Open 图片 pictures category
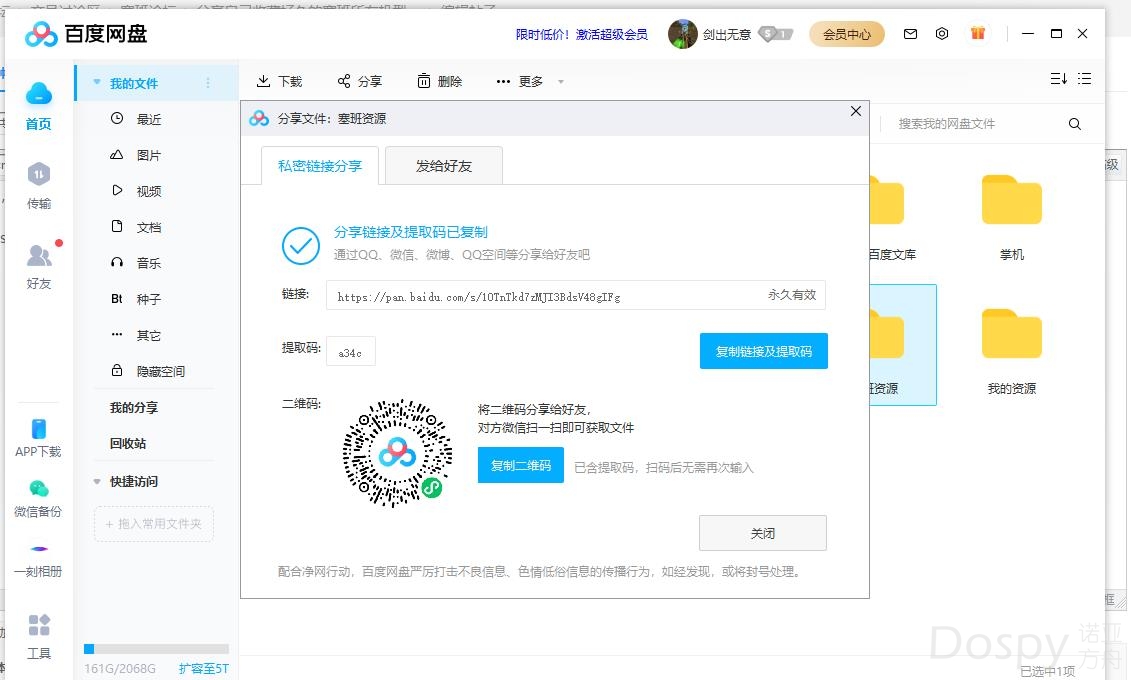 click(x=149, y=155)
